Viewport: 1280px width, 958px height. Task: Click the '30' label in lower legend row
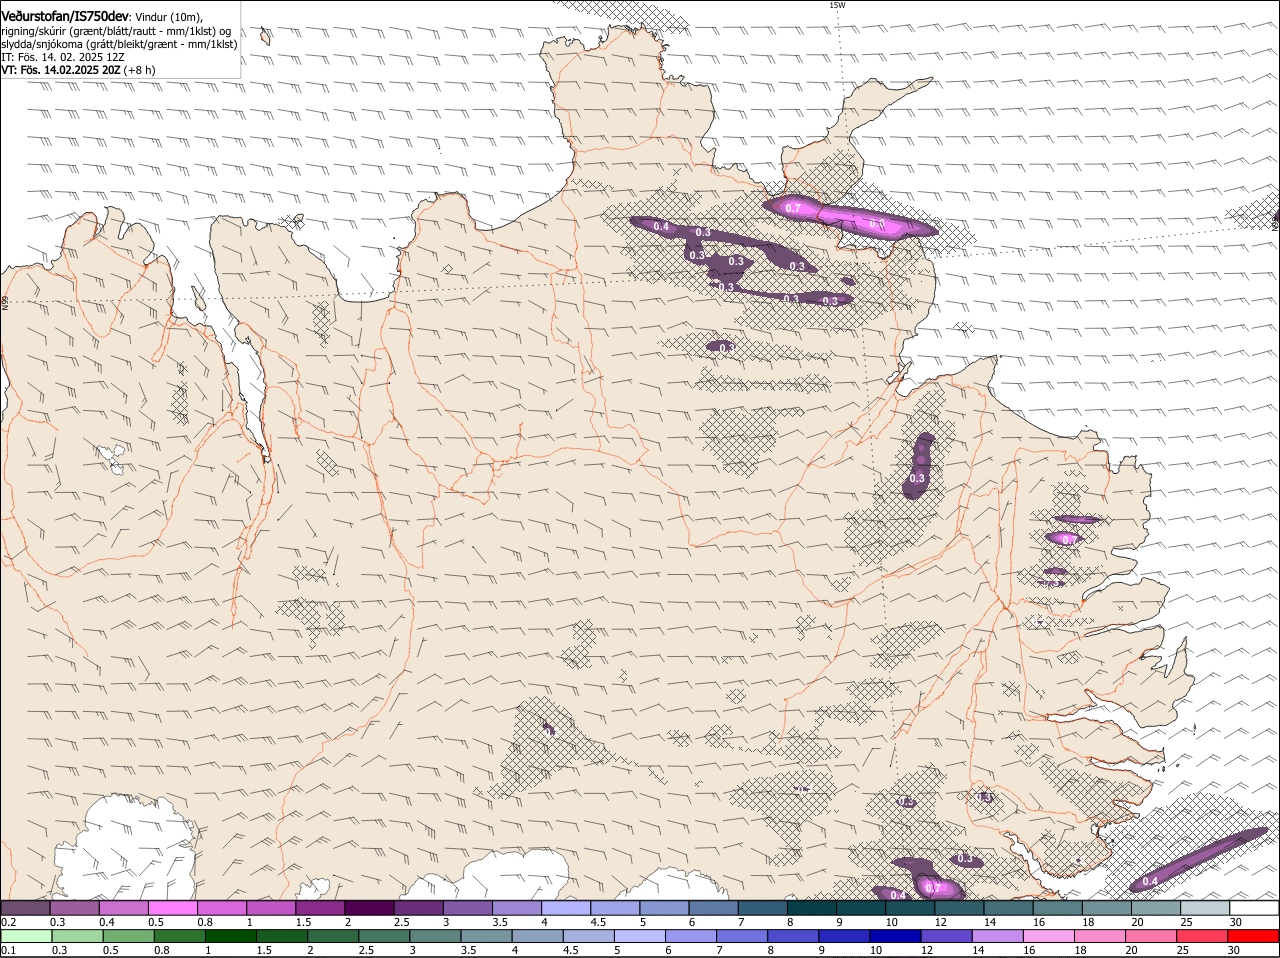click(1233, 950)
